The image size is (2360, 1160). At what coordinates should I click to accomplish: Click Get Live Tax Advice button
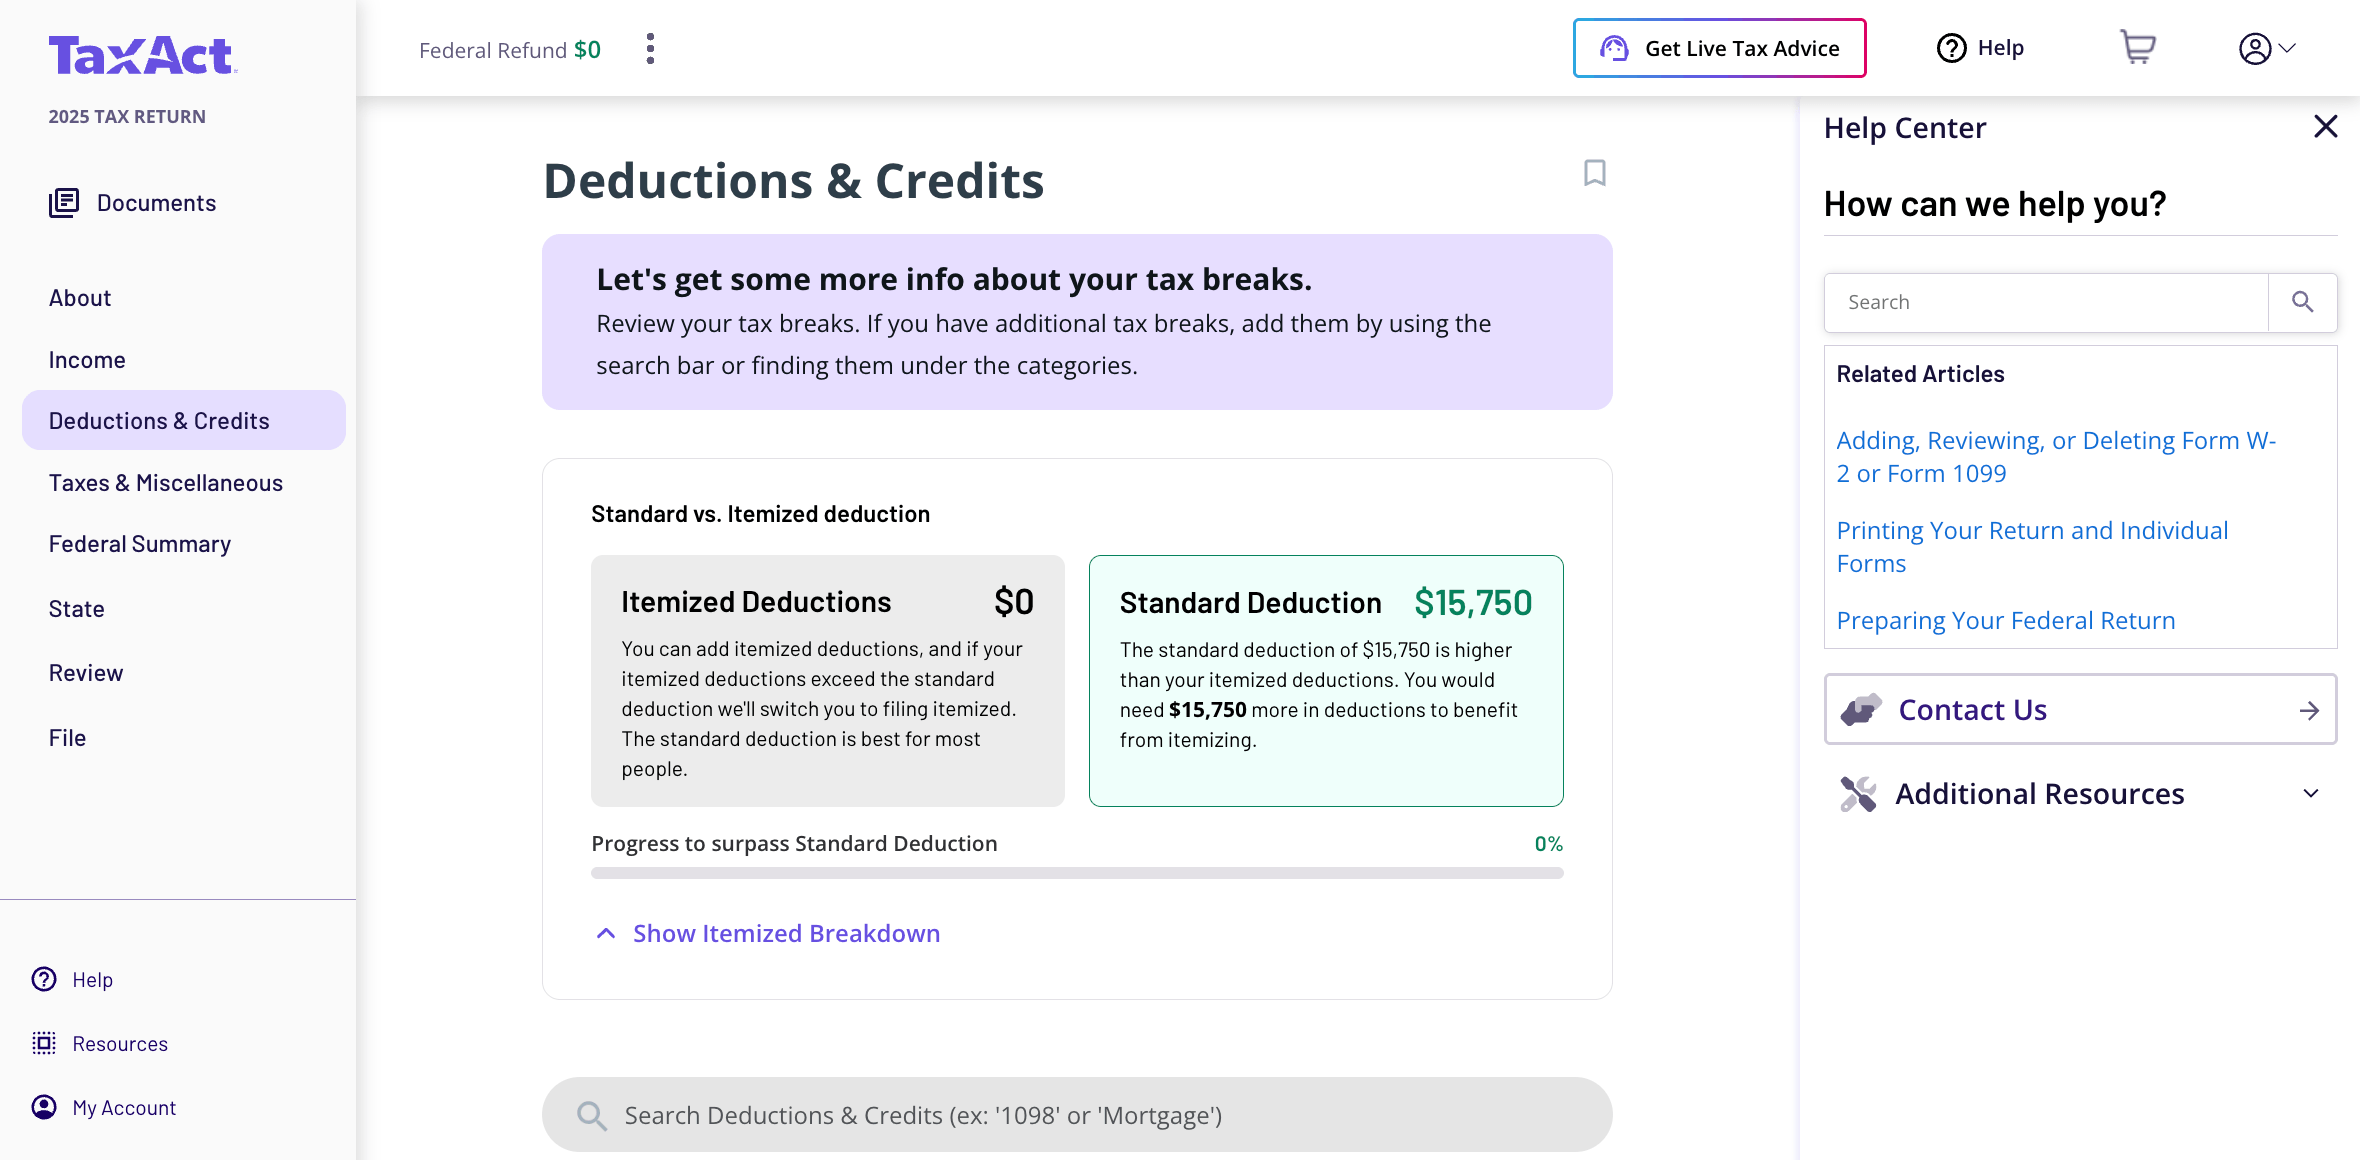1719,48
